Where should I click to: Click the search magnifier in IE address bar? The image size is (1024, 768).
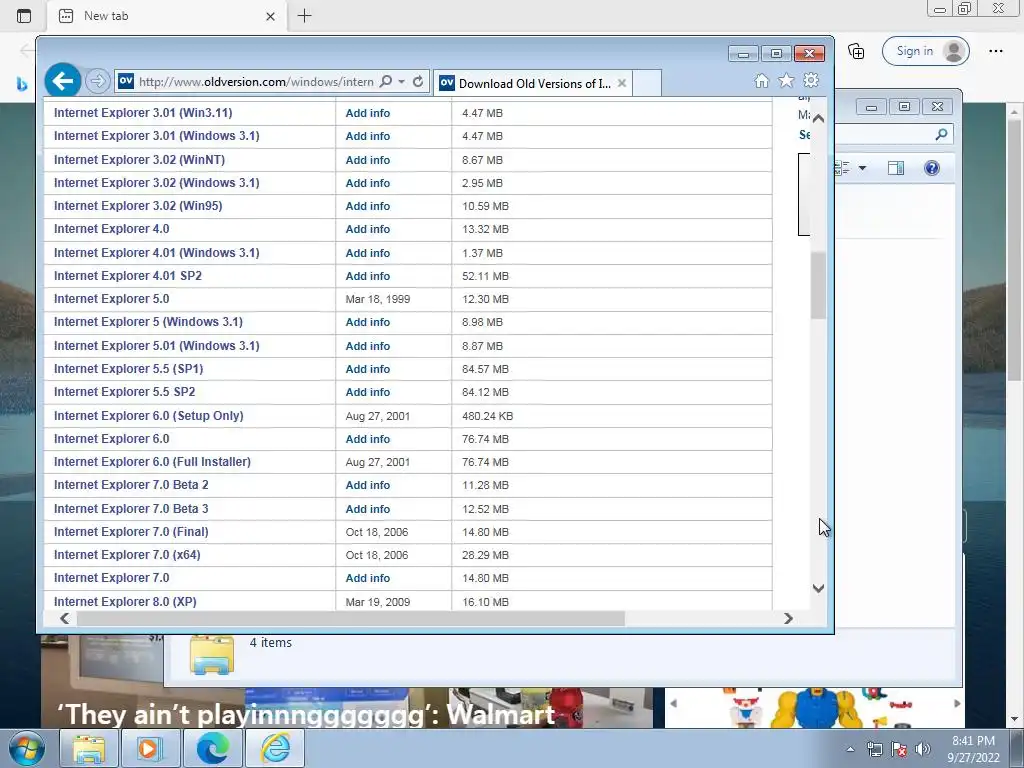(386, 81)
